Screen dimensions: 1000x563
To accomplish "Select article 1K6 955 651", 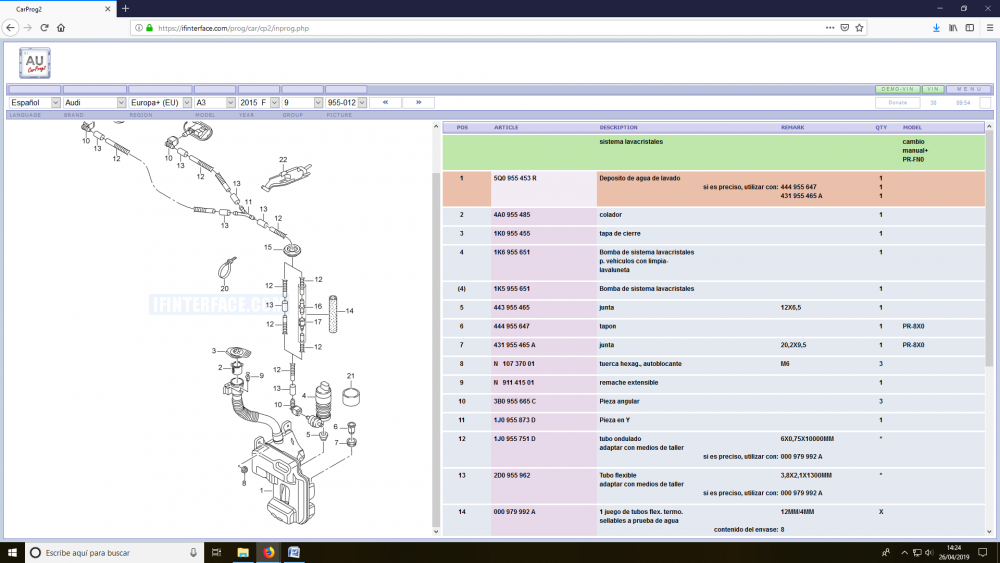I will 511,252.
